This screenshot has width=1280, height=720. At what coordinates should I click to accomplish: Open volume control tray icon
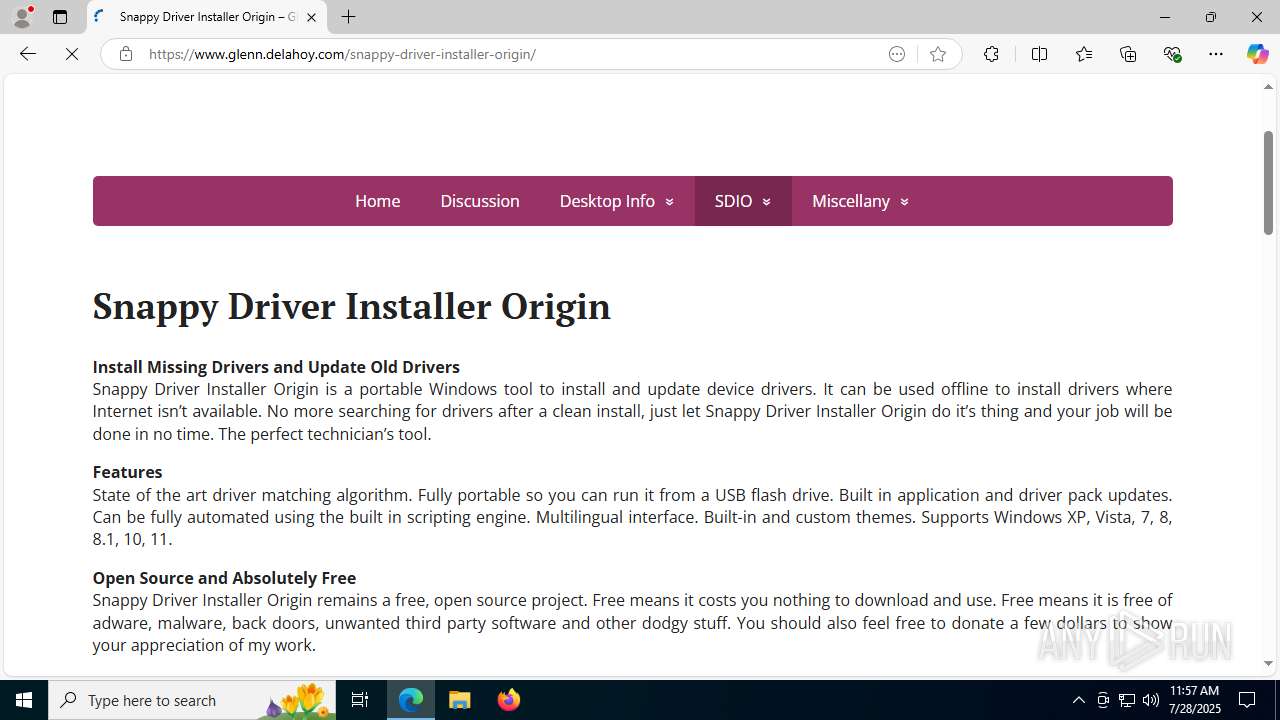tap(1151, 700)
